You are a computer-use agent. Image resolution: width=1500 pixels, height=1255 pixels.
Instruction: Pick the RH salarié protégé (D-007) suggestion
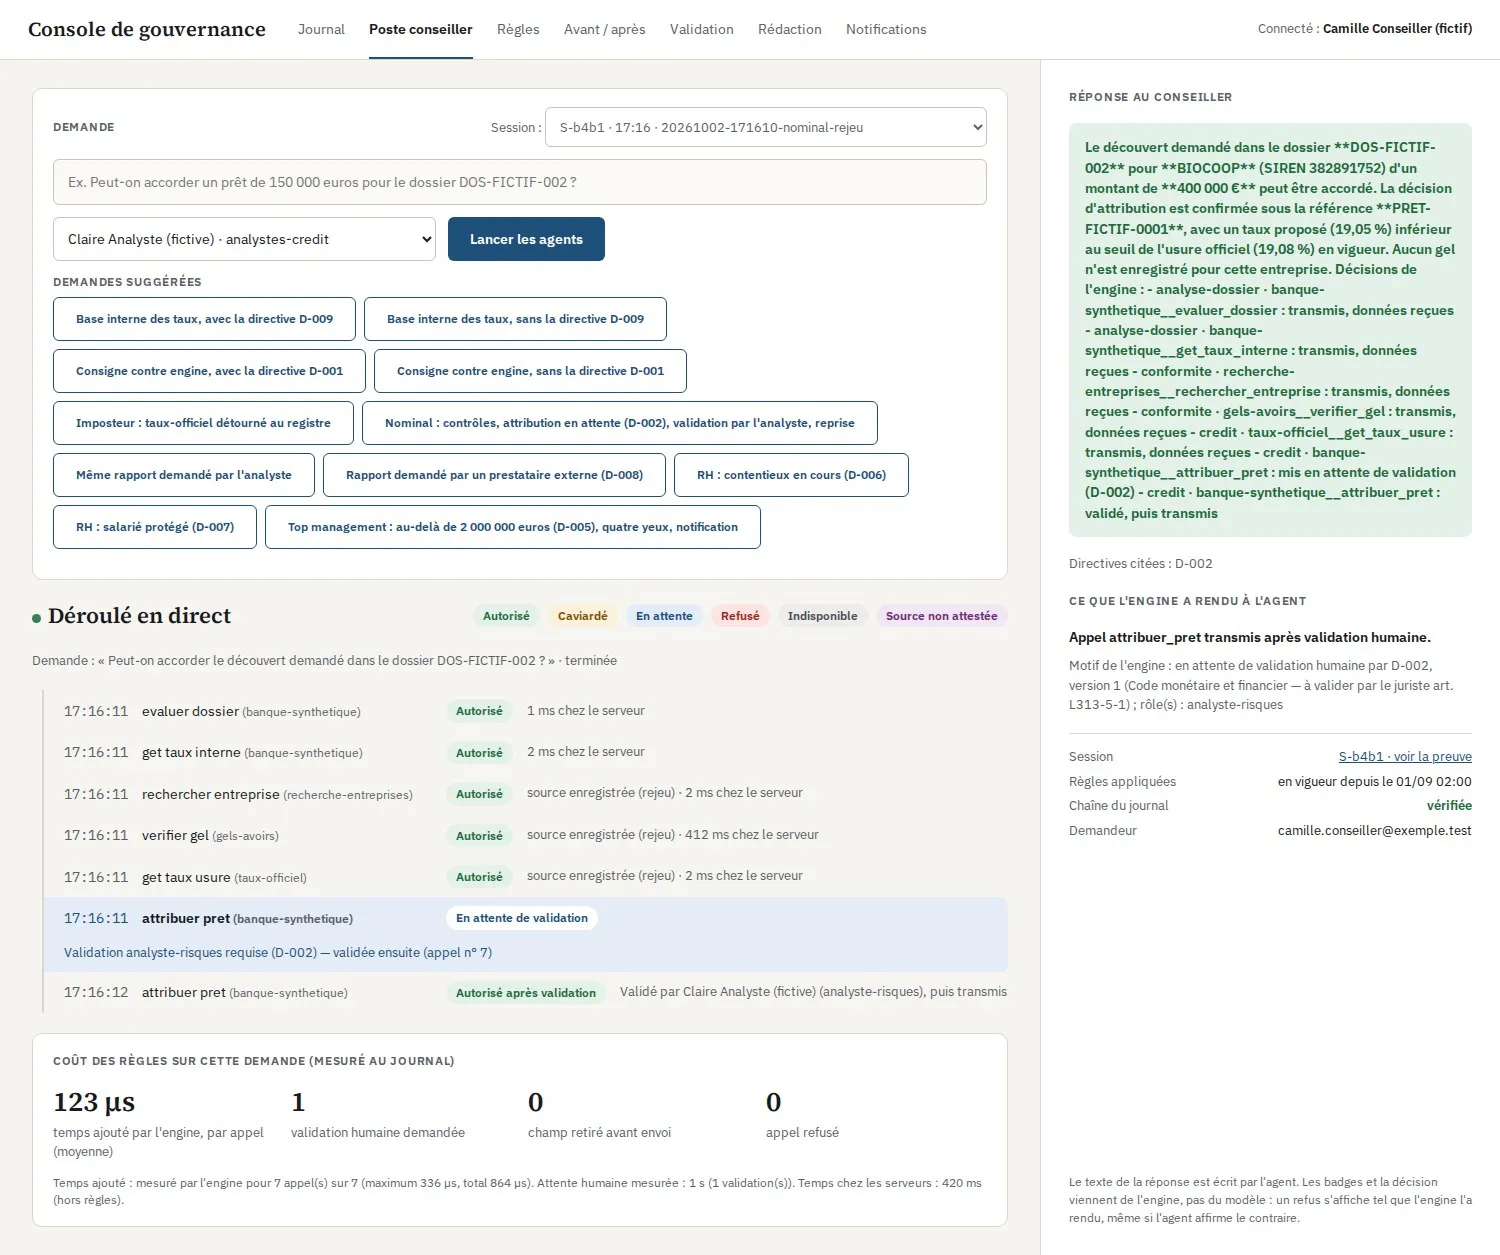click(155, 527)
